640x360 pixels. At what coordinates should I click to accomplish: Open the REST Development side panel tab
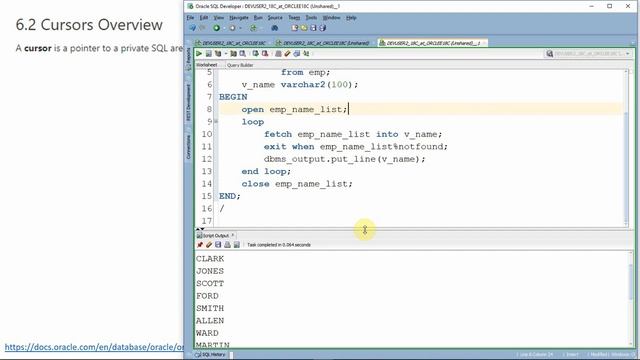[189, 102]
